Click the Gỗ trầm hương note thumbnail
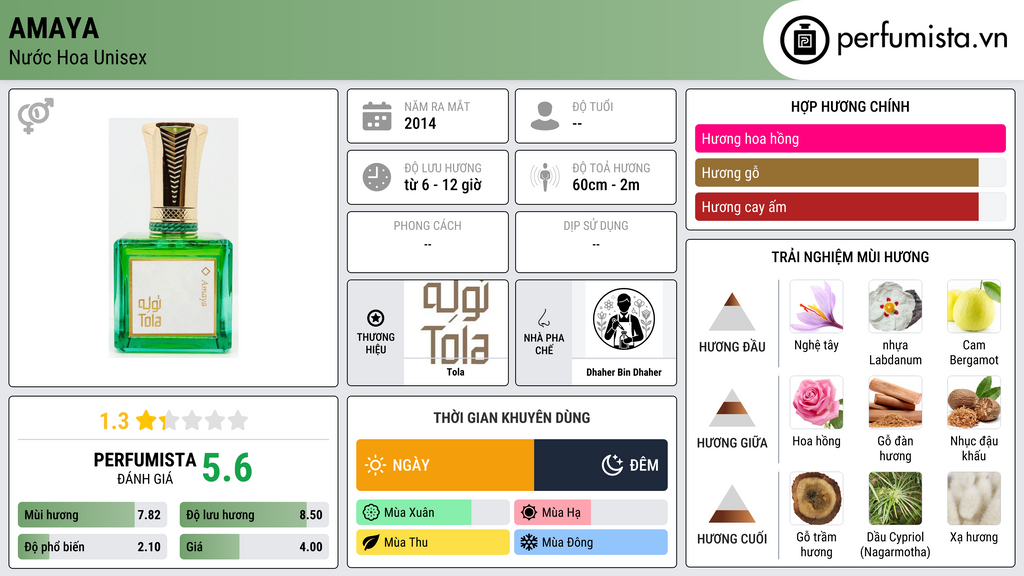The width and height of the screenshot is (1024, 576). pos(816,499)
